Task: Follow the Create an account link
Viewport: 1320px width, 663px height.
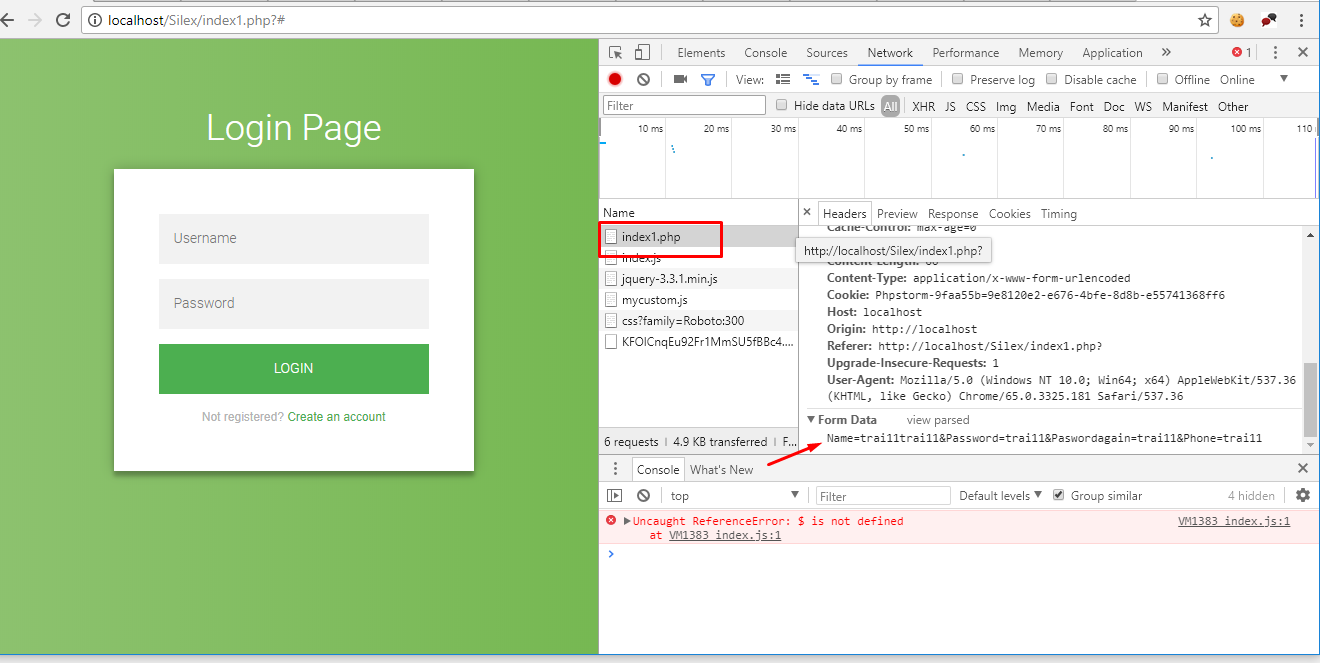Action: (336, 417)
